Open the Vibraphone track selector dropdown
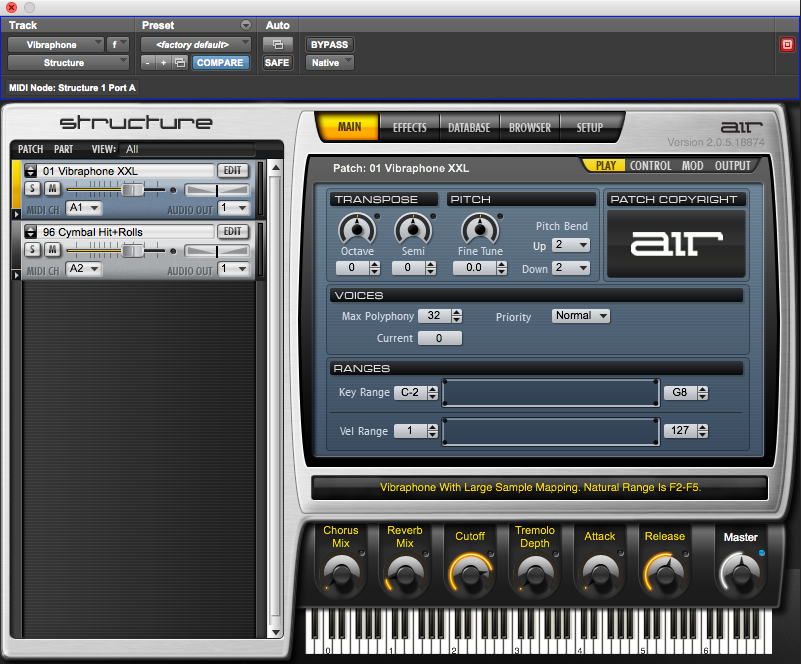 (x=56, y=44)
